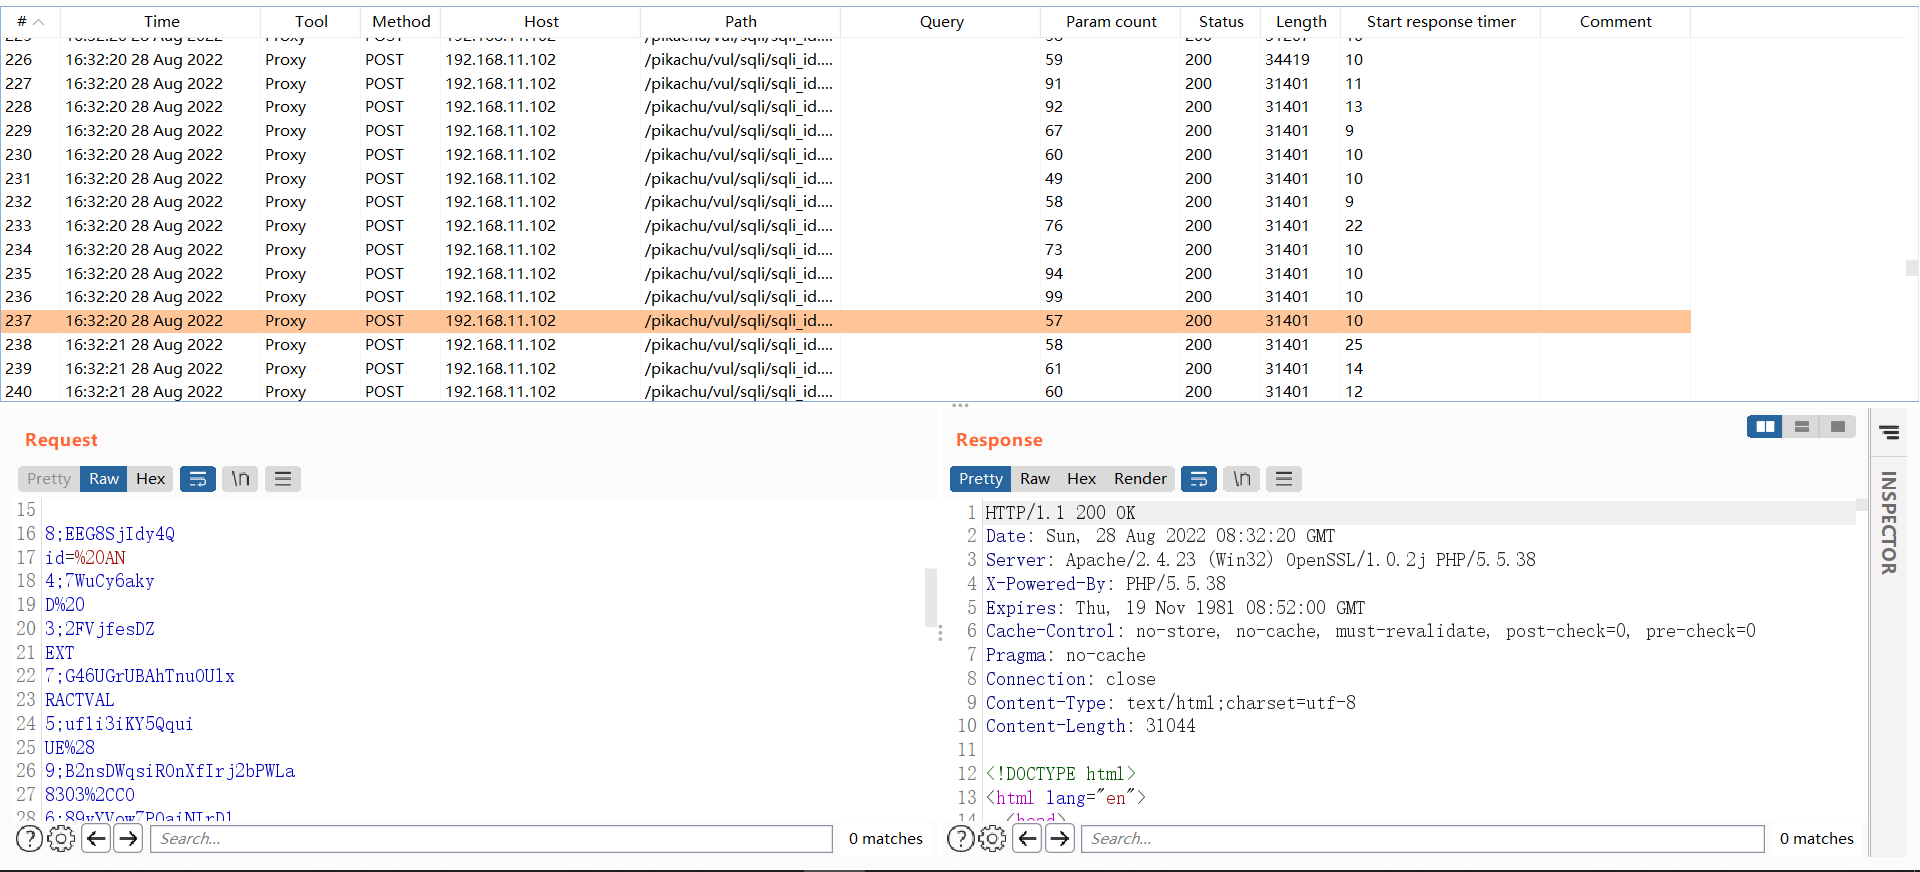Click param count 99 in row 236
Image resolution: width=1920 pixels, height=872 pixels.
coord(1054,297)
